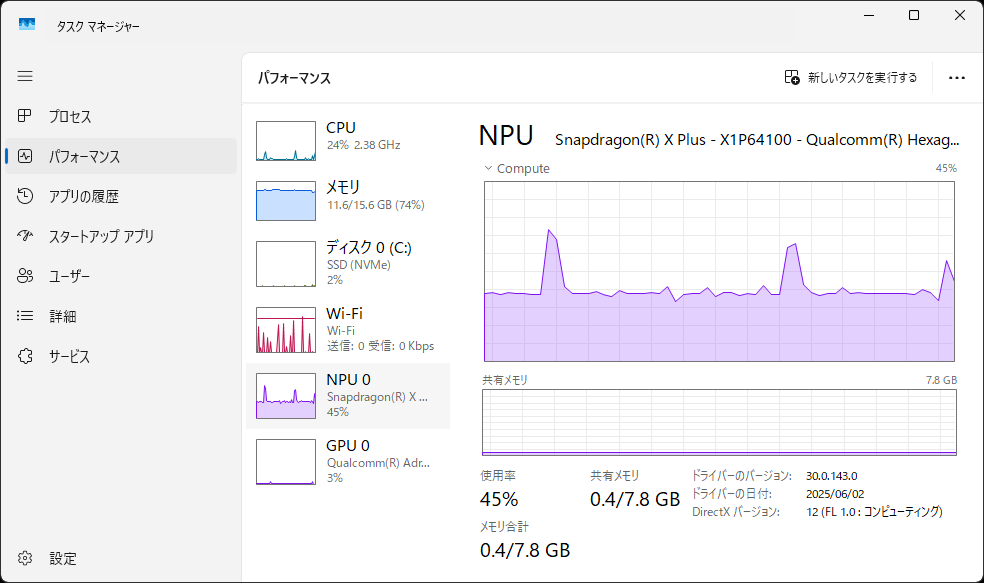984x583 pixels.
Task: Open the 詳細 details list icon
Action: 26,316
